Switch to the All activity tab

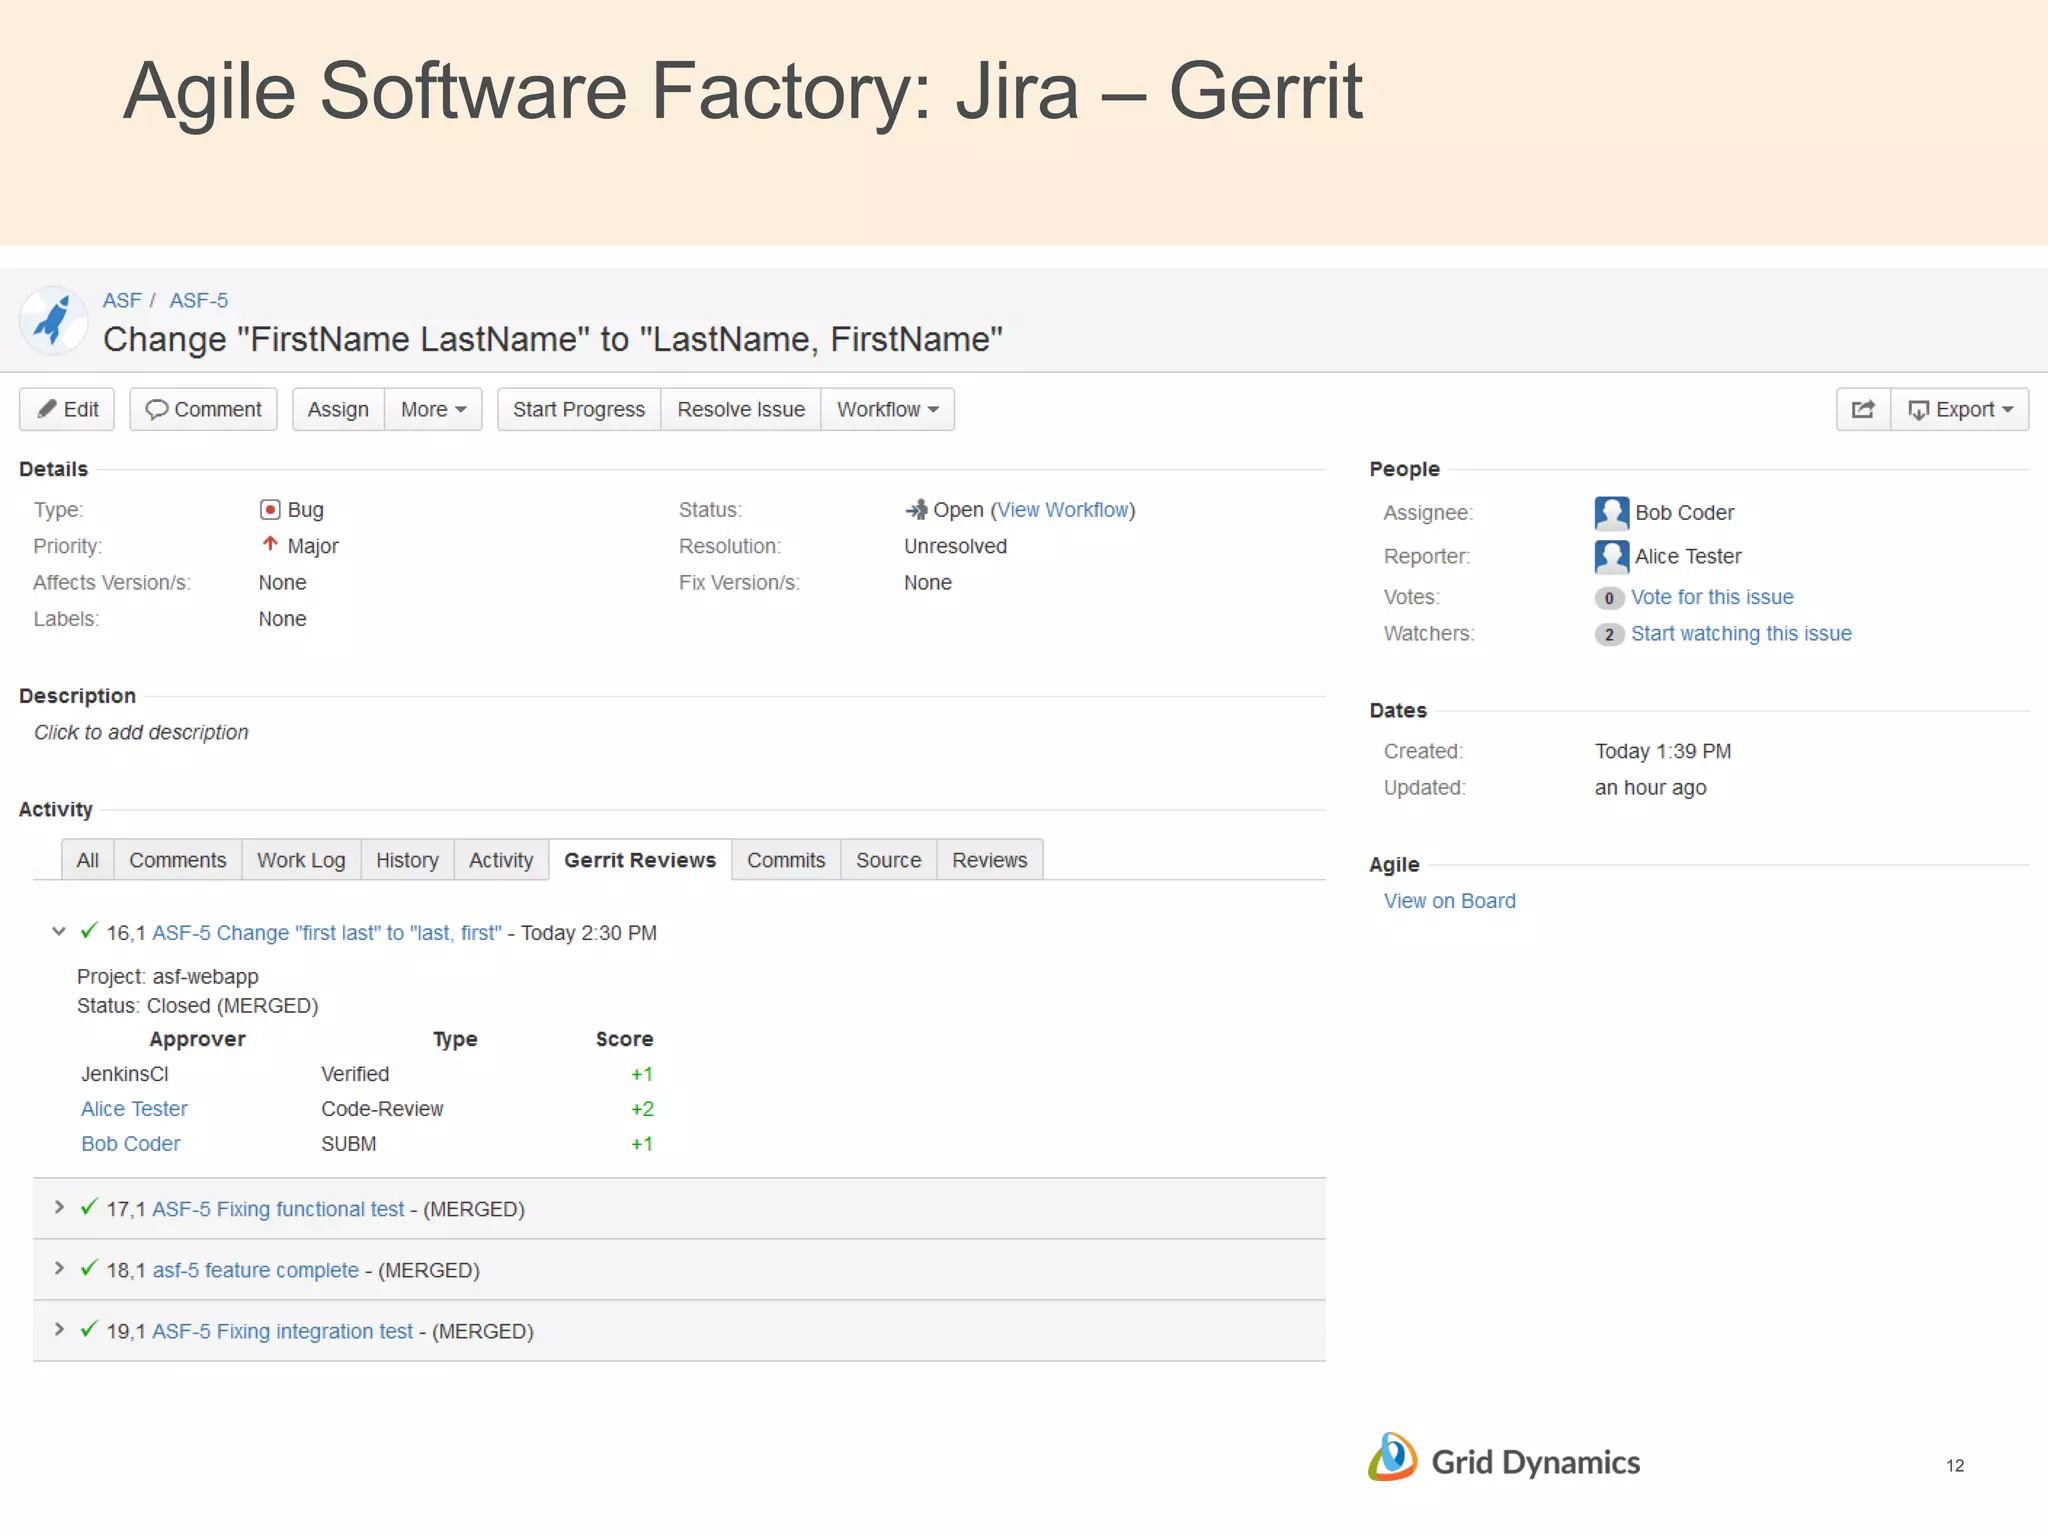point(88,860)
